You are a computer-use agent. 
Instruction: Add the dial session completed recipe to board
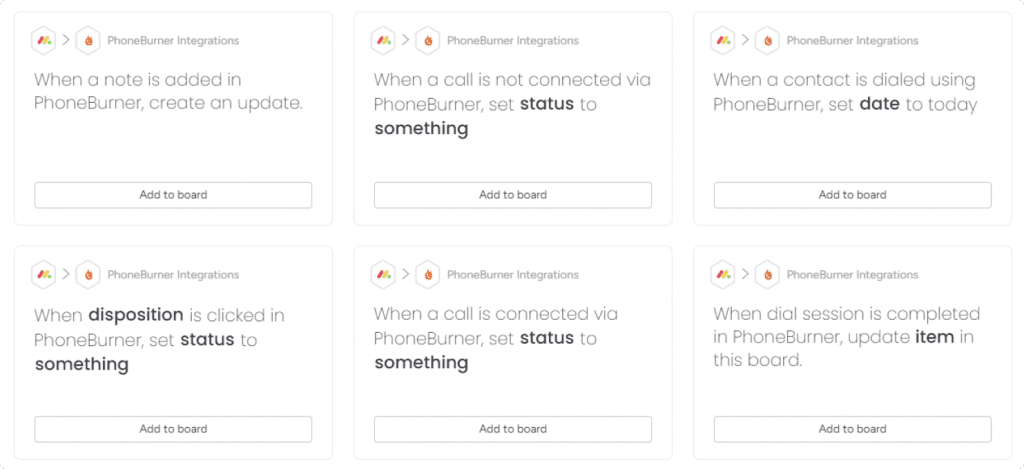coord(852,429)
